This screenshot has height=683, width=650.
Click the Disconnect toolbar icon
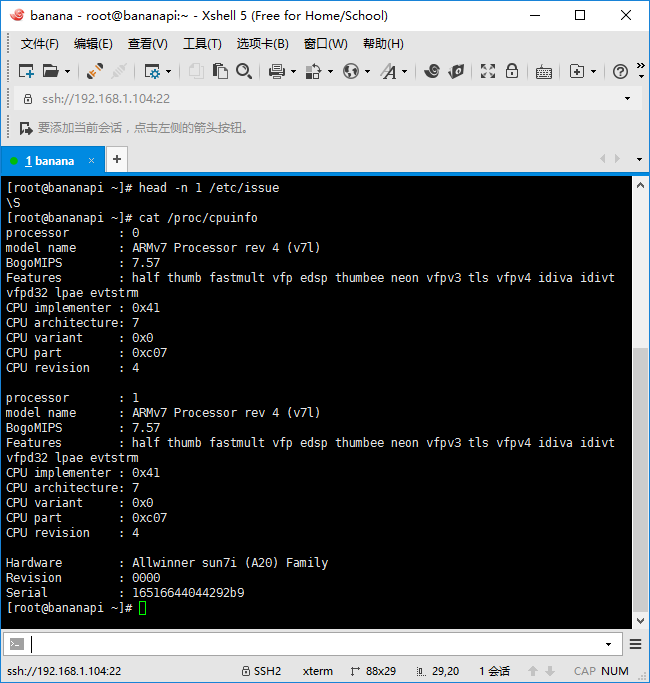click(119, 71)
